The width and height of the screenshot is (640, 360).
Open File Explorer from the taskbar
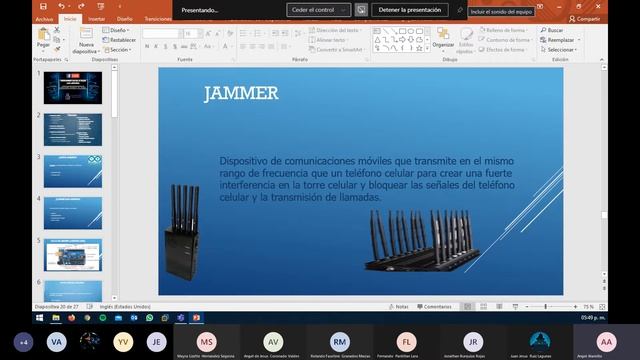click(x=56, y=318)
